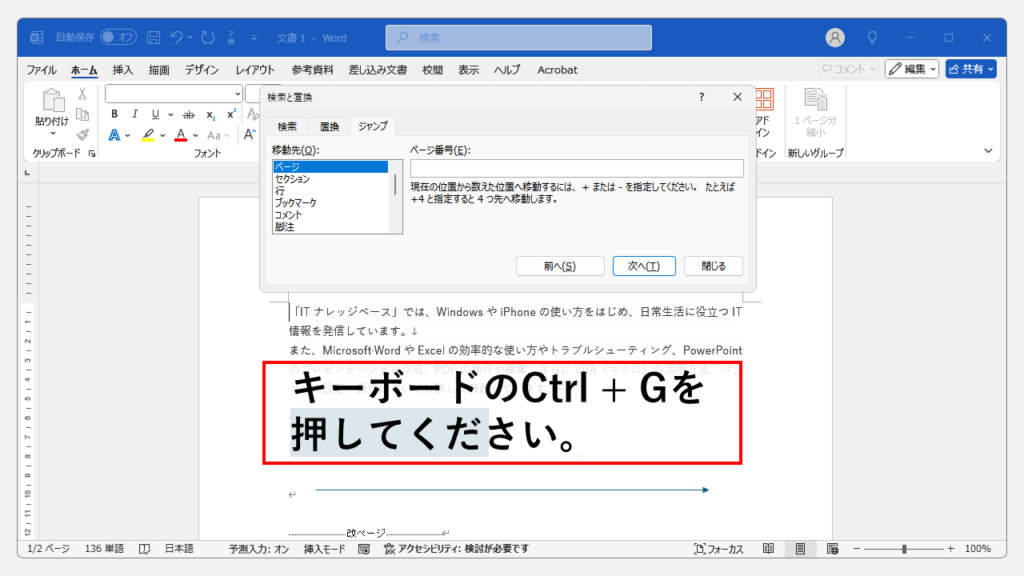
Task: Collapse the ribbon with the chevron
Action: tap(989, 152)
